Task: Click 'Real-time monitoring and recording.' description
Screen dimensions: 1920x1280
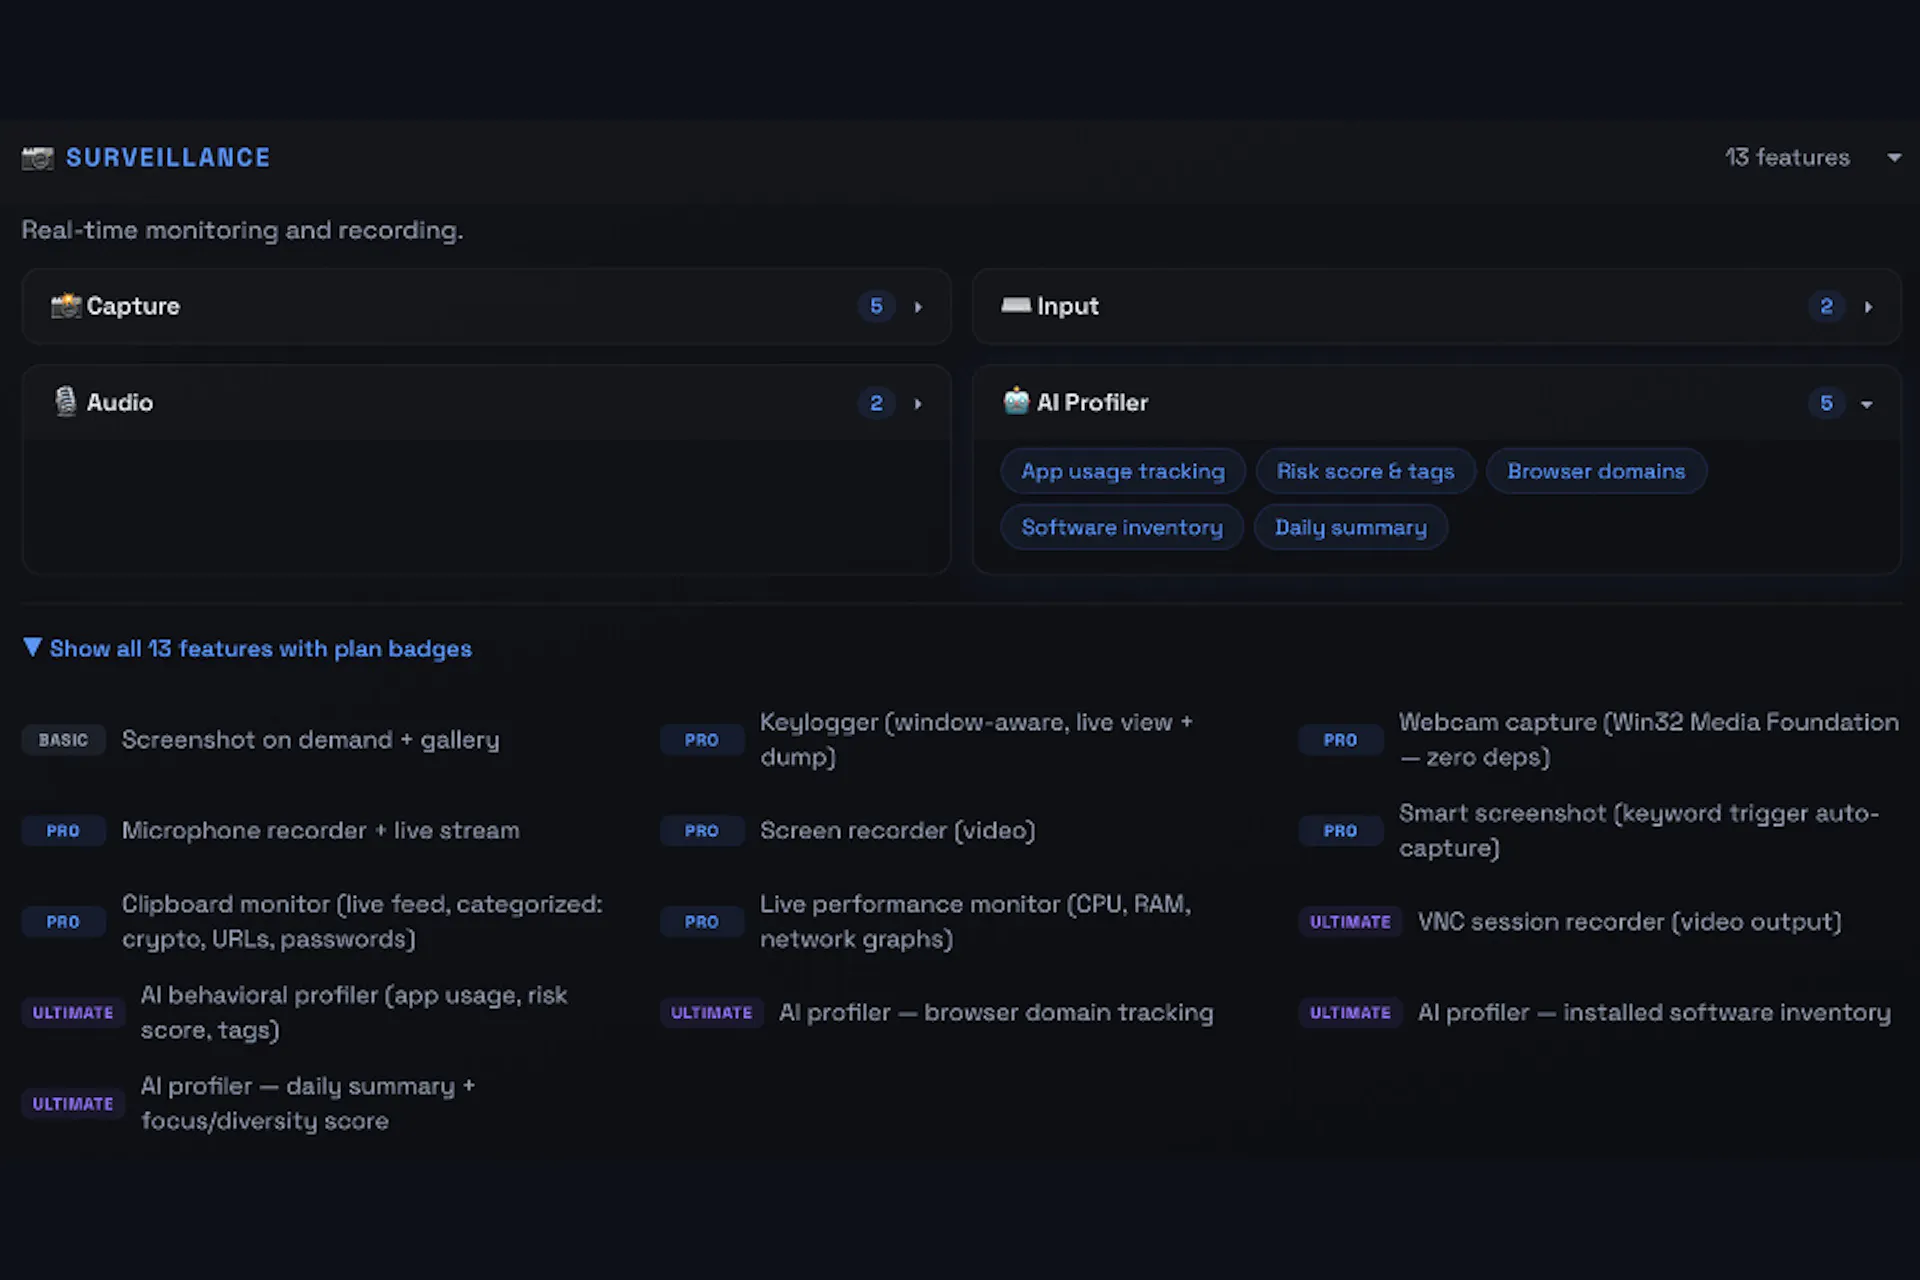Action: (242, 230)
